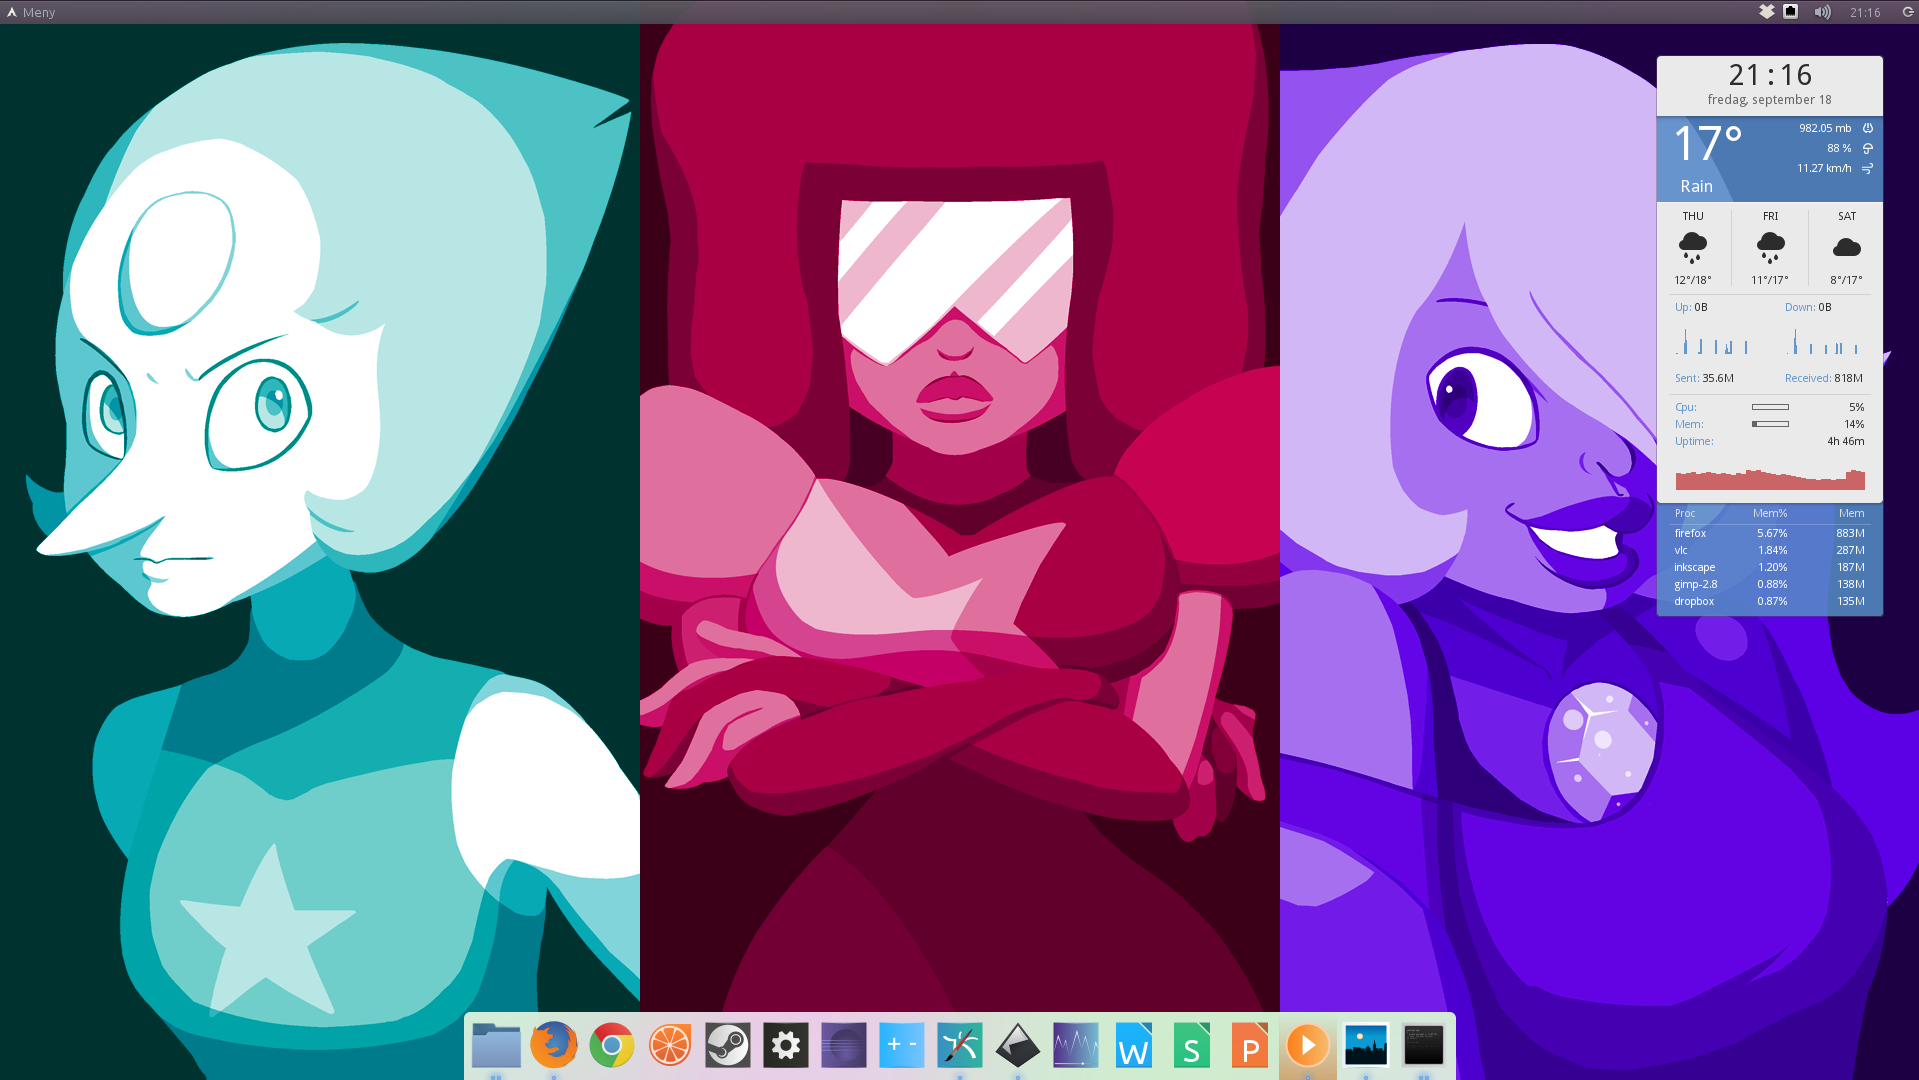Click the 'Received: 818M' value

1824,378
